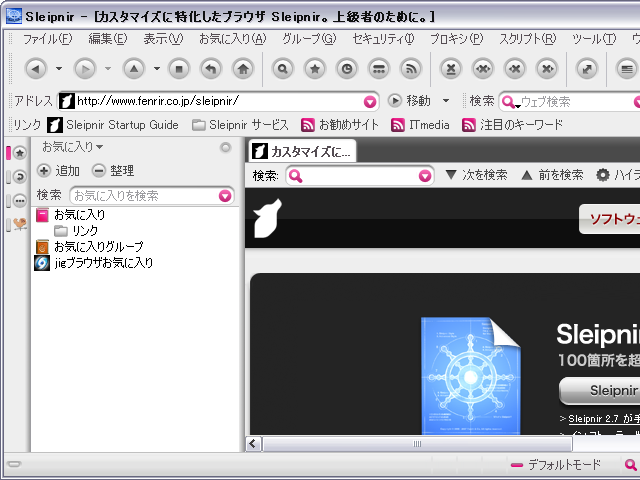This screenshot has height=480, width=640.
Task: Select the bird-icon sidebar tab
Action: pyautogui.click(x=19, y=224)
